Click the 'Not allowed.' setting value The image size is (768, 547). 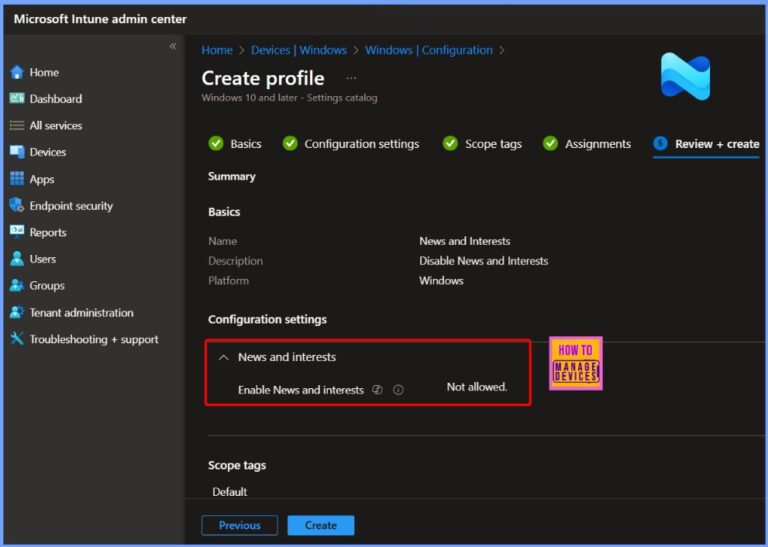tap(477, 387)
